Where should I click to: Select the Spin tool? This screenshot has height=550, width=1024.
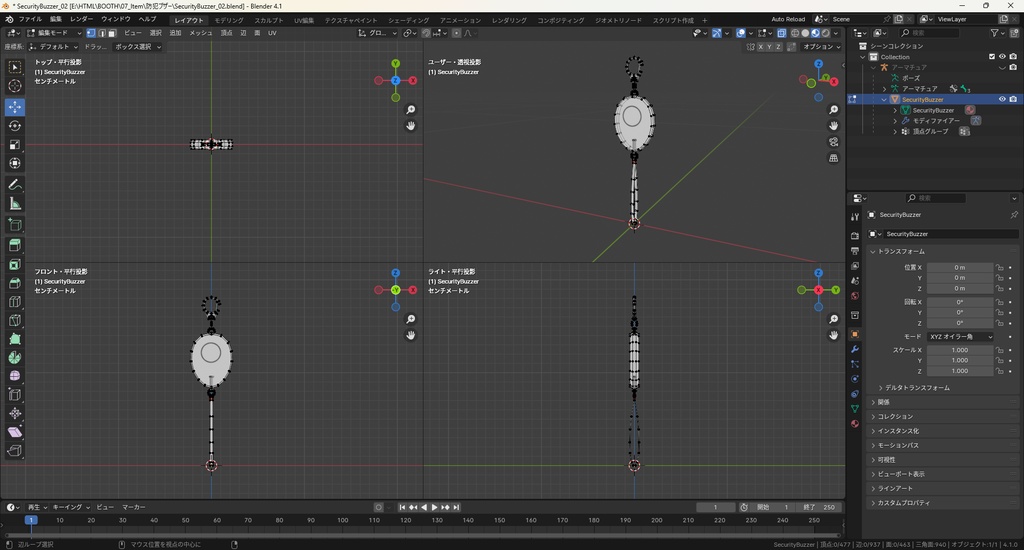[x=14, y=357]
